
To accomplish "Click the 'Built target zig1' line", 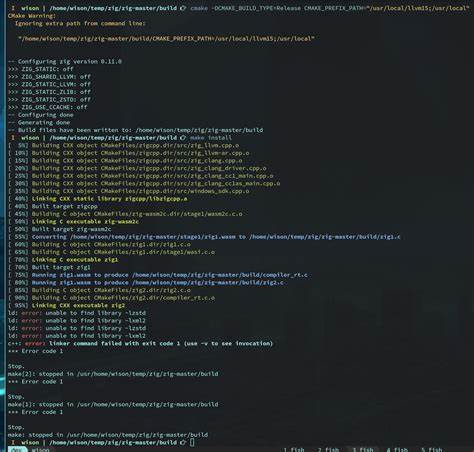I will click(x=49, y=267).
